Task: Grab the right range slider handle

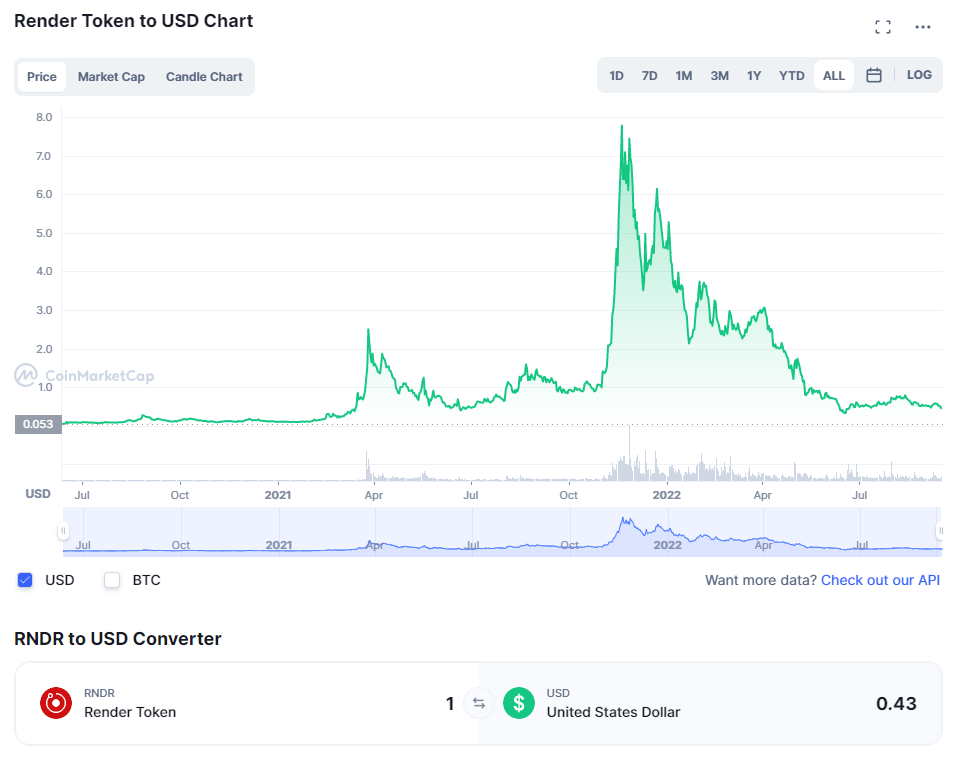Action: 940,531
